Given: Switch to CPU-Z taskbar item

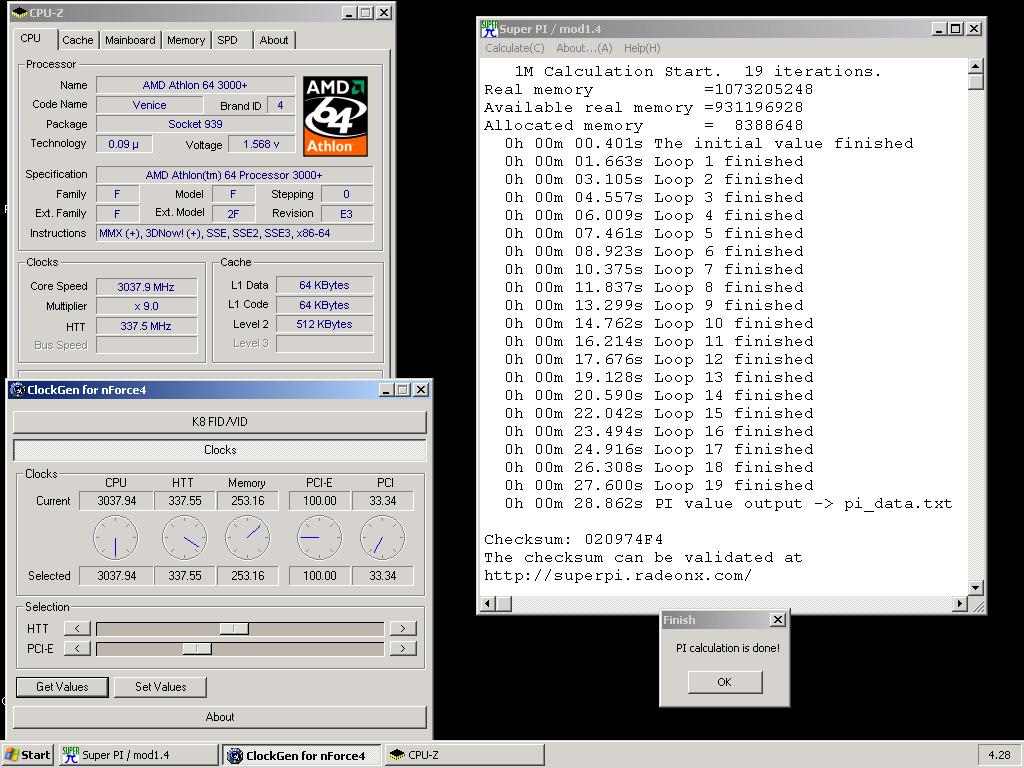Looking at the screenshot, I should click(x=464, y=755).
